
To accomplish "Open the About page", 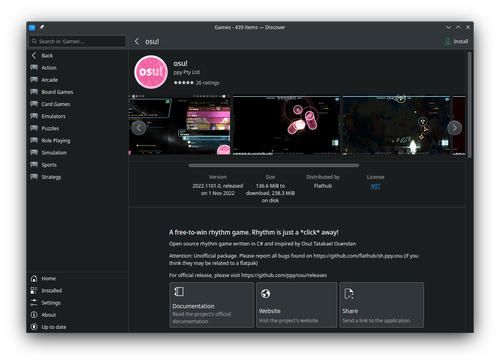I will click(77, 315).
